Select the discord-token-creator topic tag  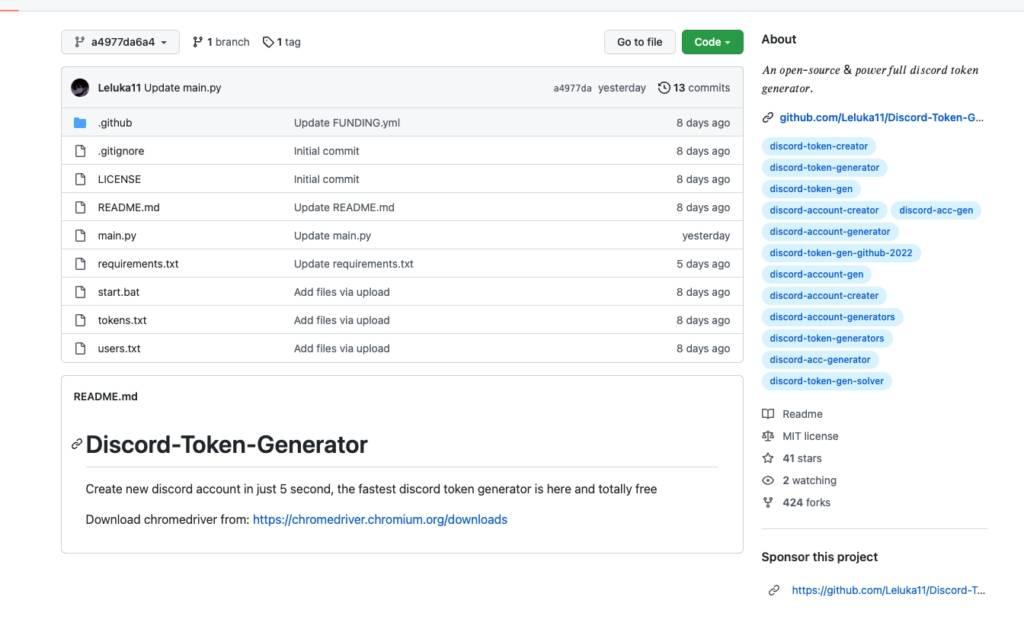pos(819,146)
